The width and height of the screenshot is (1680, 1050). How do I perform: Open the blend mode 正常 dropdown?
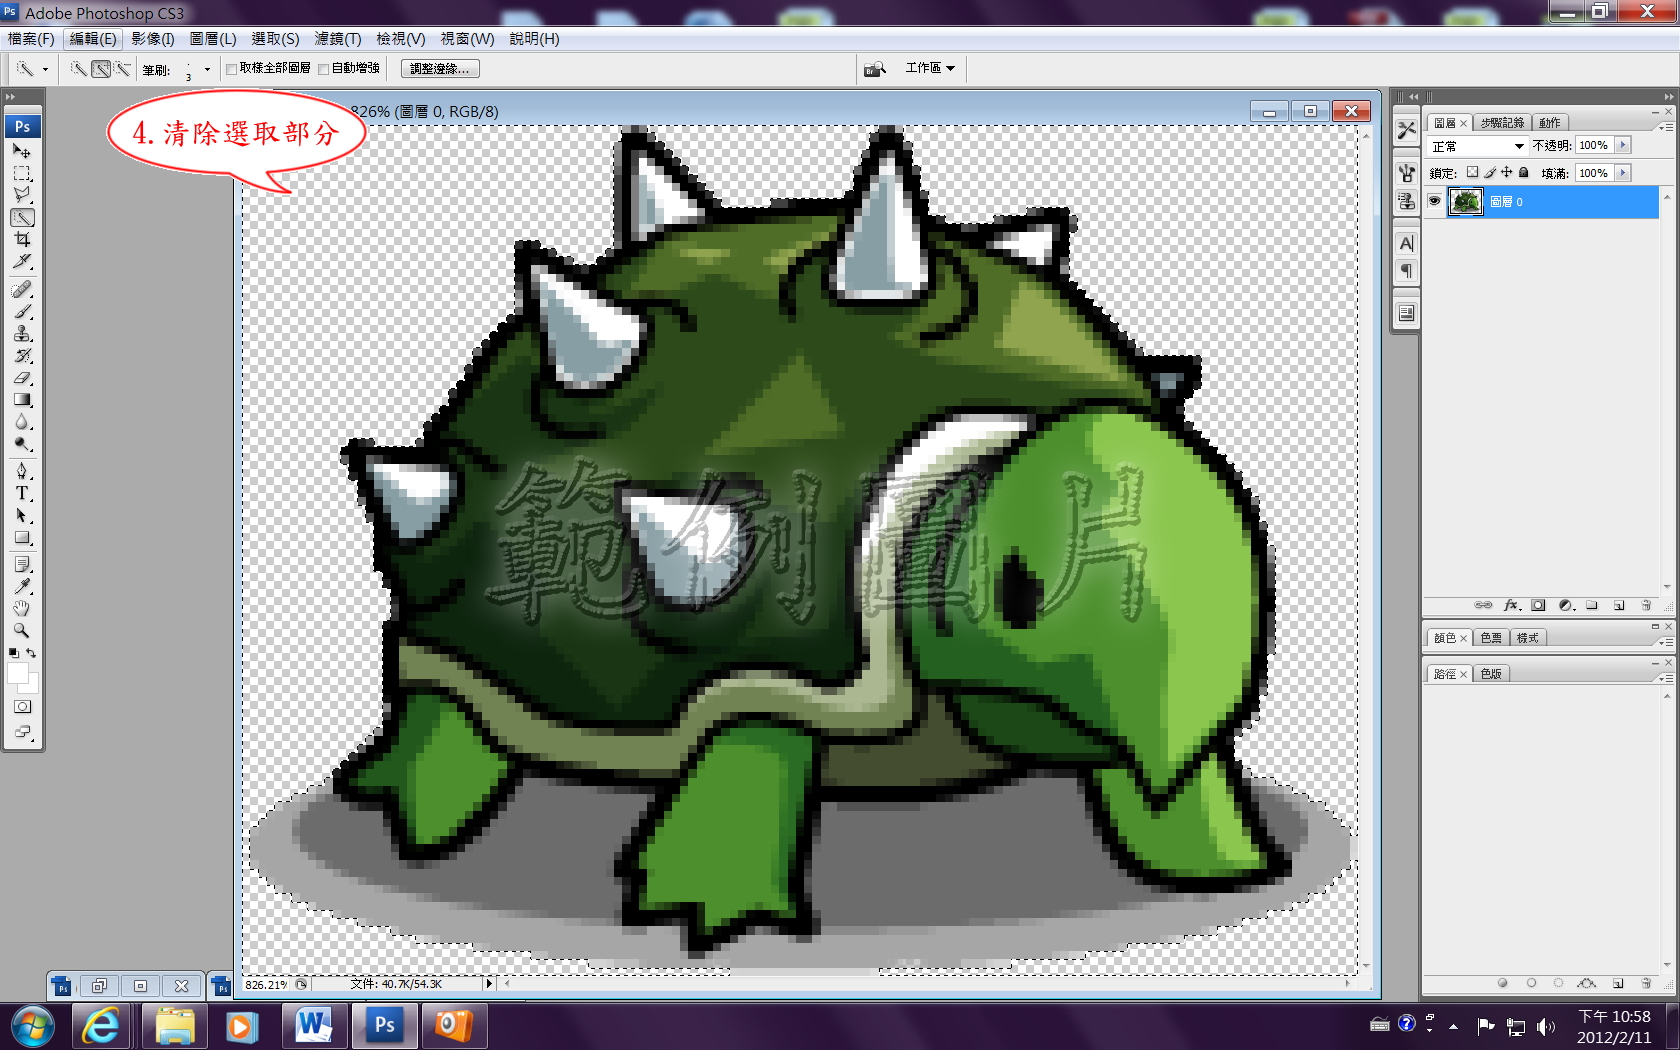[1478, 146]
